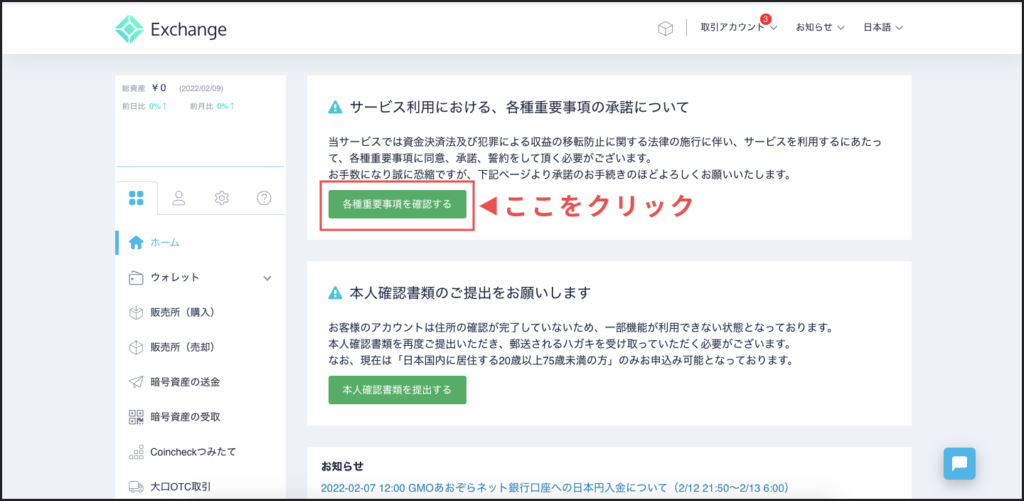Open the お知らせ dropdown menu
The width and height of the screenshot is (1024, 501).
820,28
